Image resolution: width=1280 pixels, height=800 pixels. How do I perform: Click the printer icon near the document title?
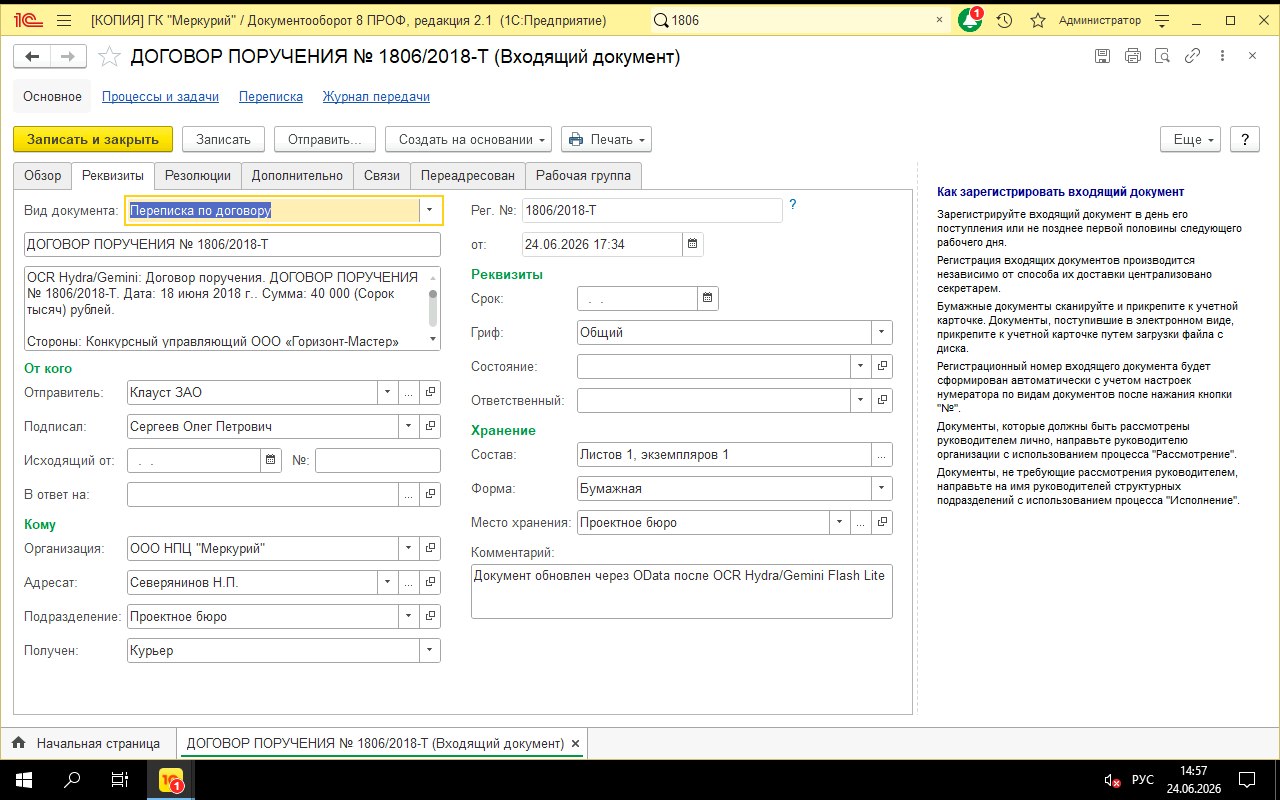[x=1132, y=57]
